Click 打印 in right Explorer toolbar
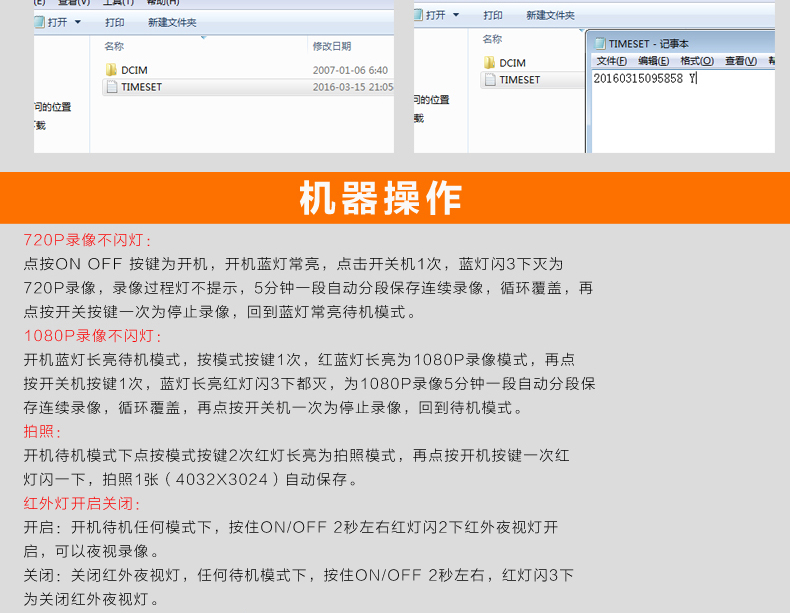 click(493, 16)
